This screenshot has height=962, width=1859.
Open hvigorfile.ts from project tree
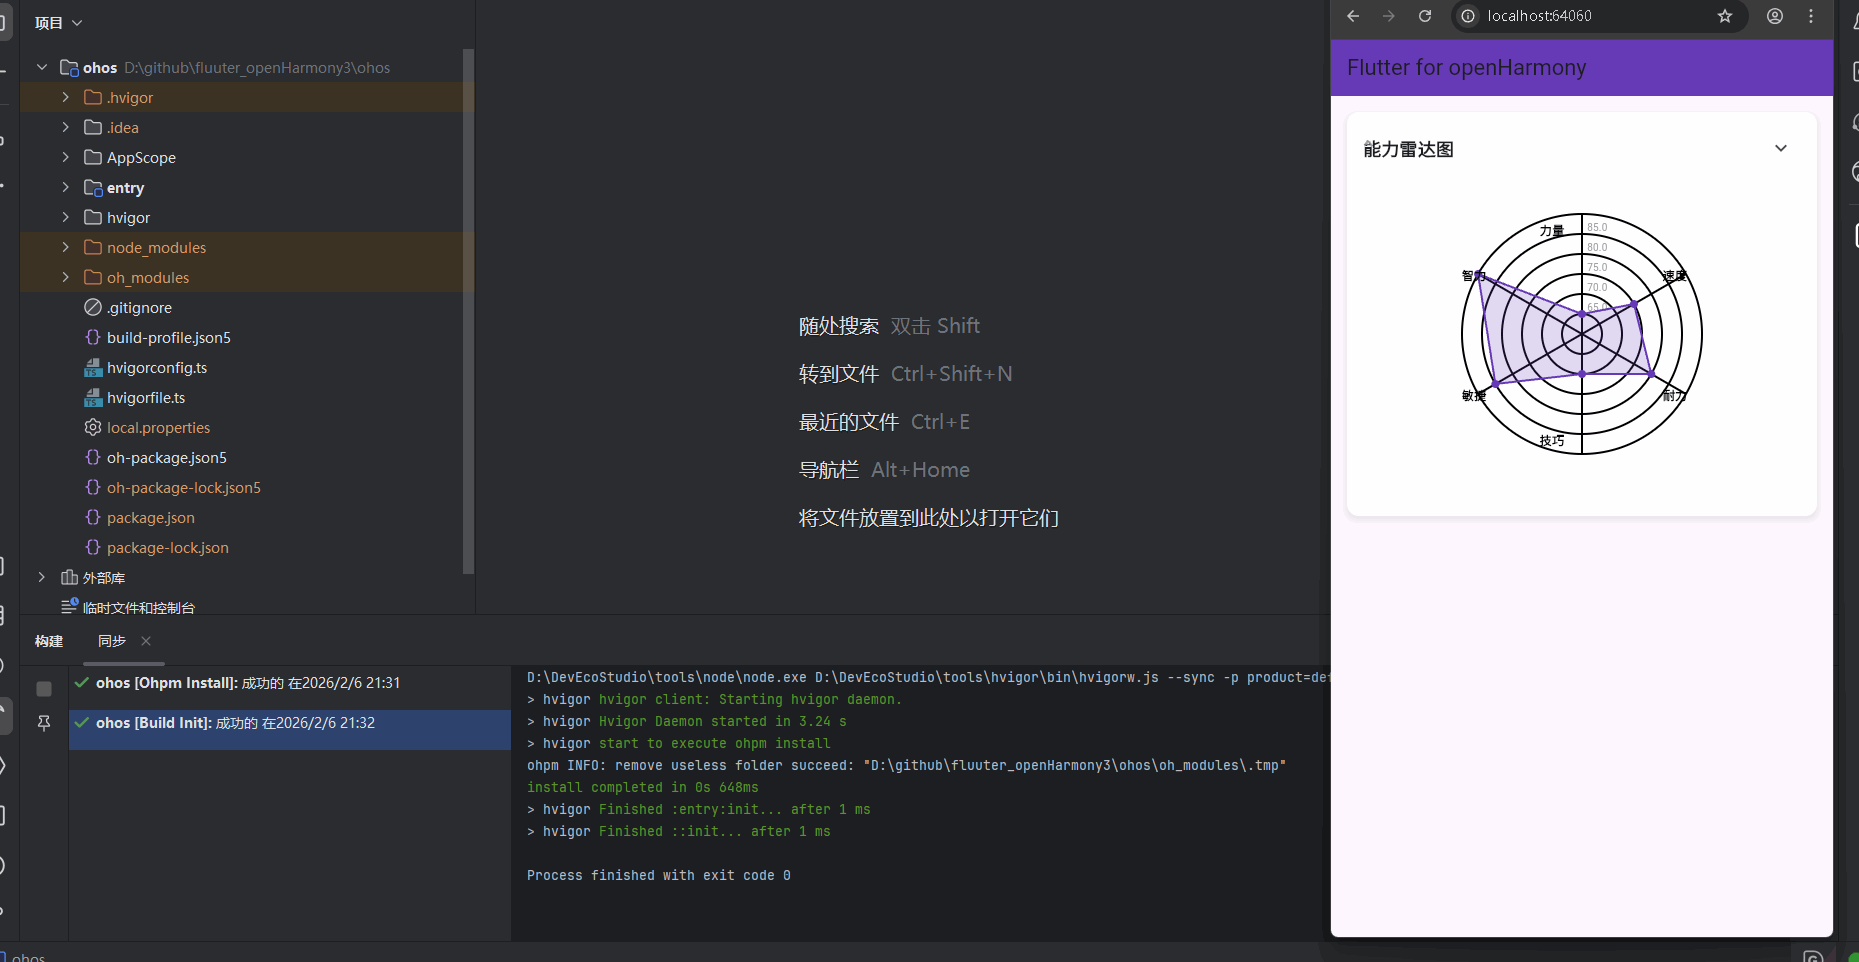coord(146,397)
